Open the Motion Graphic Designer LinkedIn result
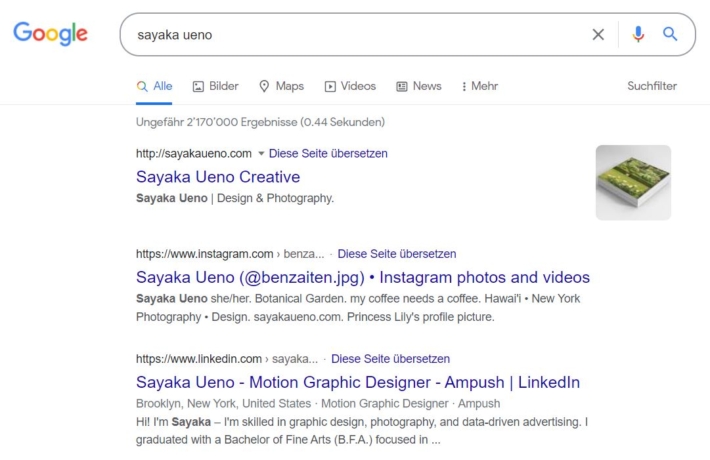Viewport: 710px width, 460px height. [x=358, y=382]
